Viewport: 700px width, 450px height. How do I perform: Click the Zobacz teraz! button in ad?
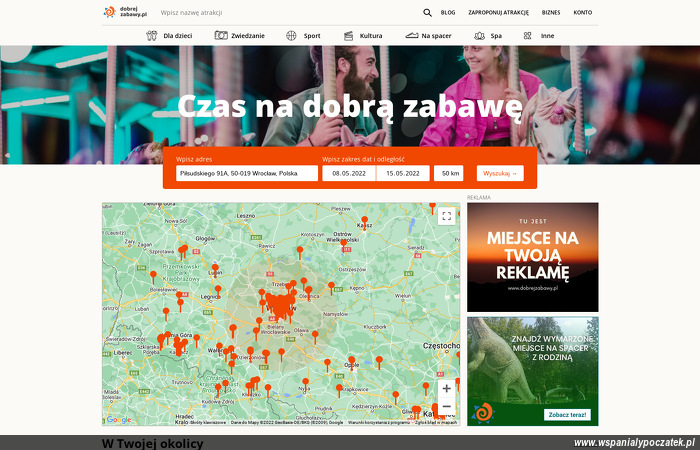pyautogui.click(x=567, y=415)
